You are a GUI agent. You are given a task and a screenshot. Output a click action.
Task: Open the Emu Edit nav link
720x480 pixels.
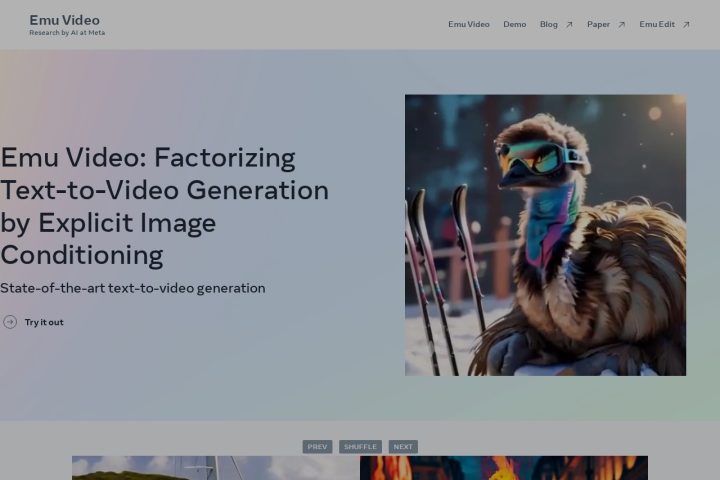click(657, 24)
